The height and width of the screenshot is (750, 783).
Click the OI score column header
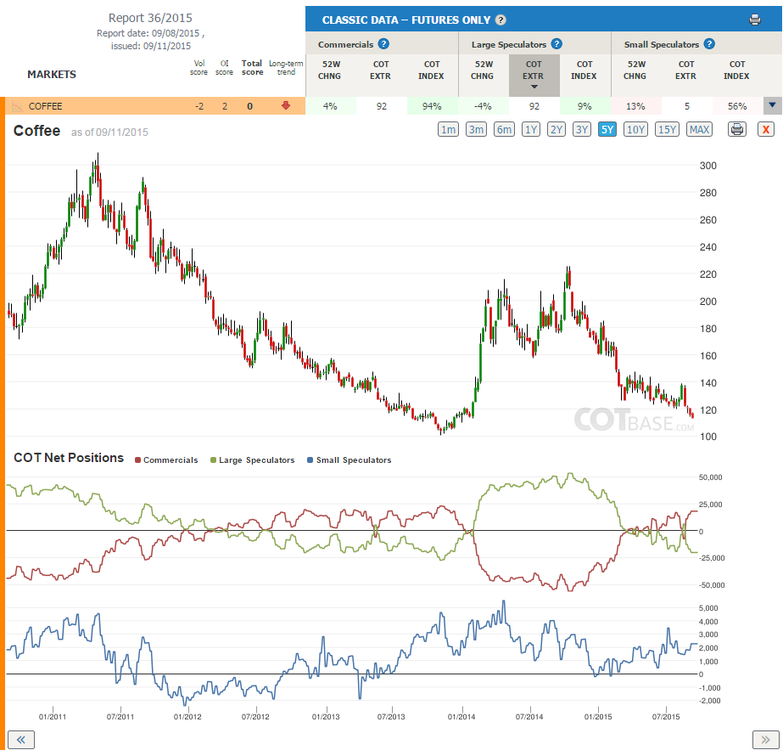point(224,67)
